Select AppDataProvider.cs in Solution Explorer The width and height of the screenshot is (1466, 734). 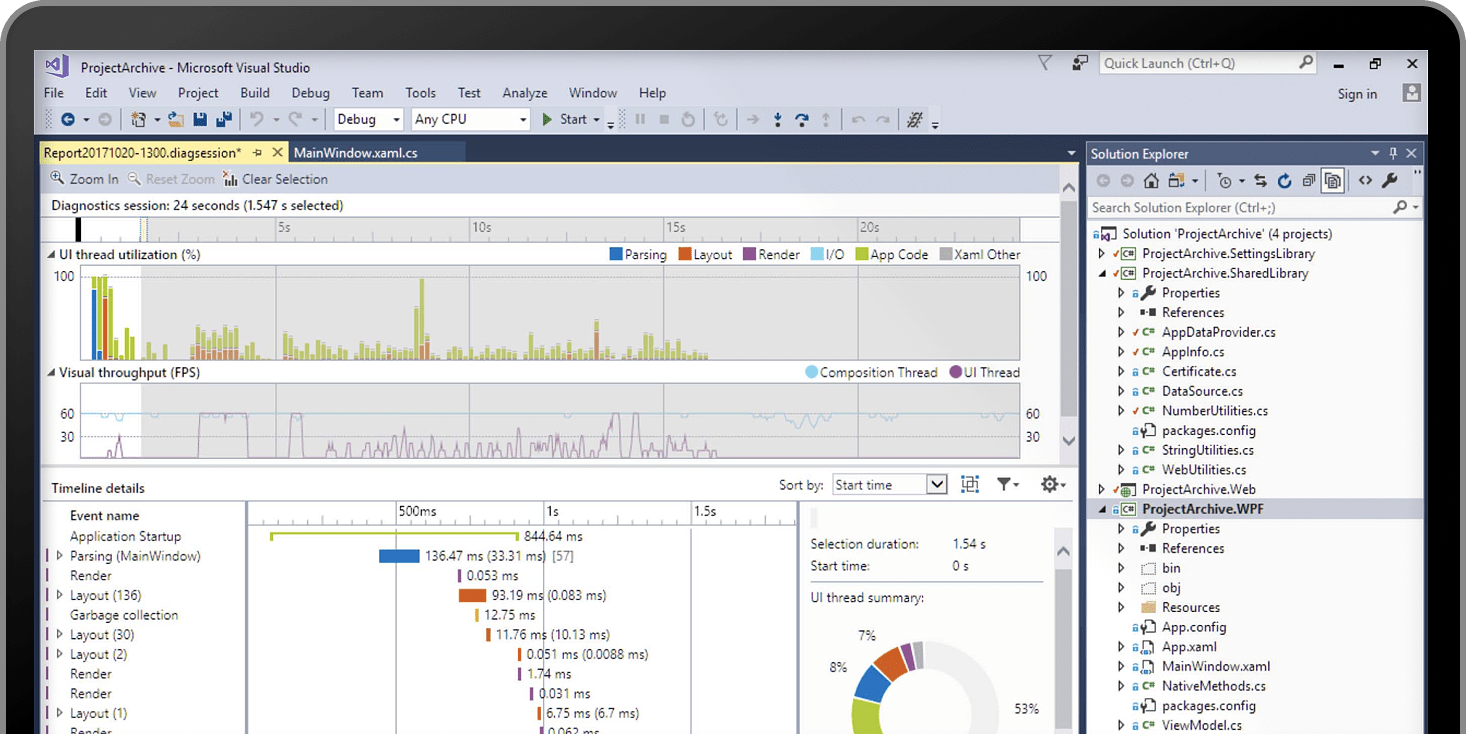tap(1218, 332)
